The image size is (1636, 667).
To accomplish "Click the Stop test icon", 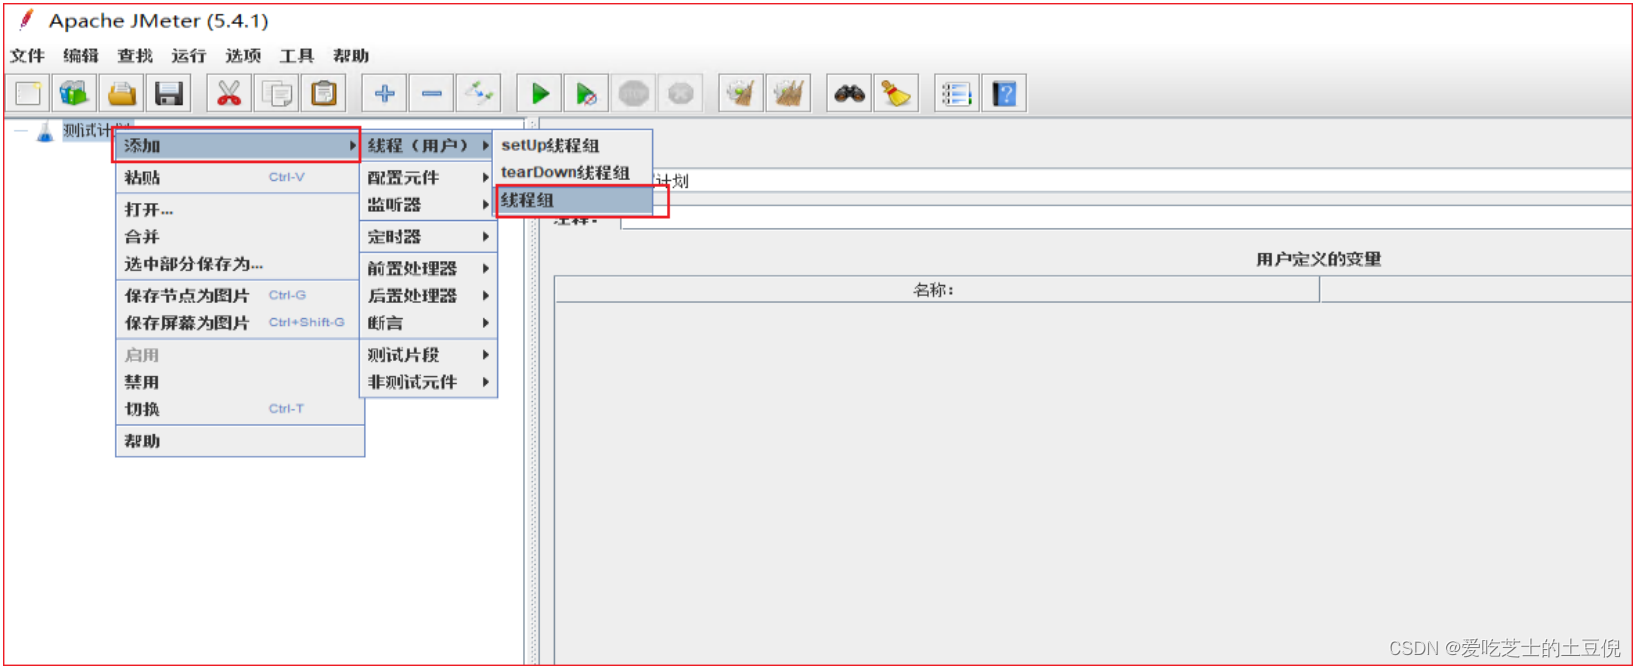I will 633,94.
